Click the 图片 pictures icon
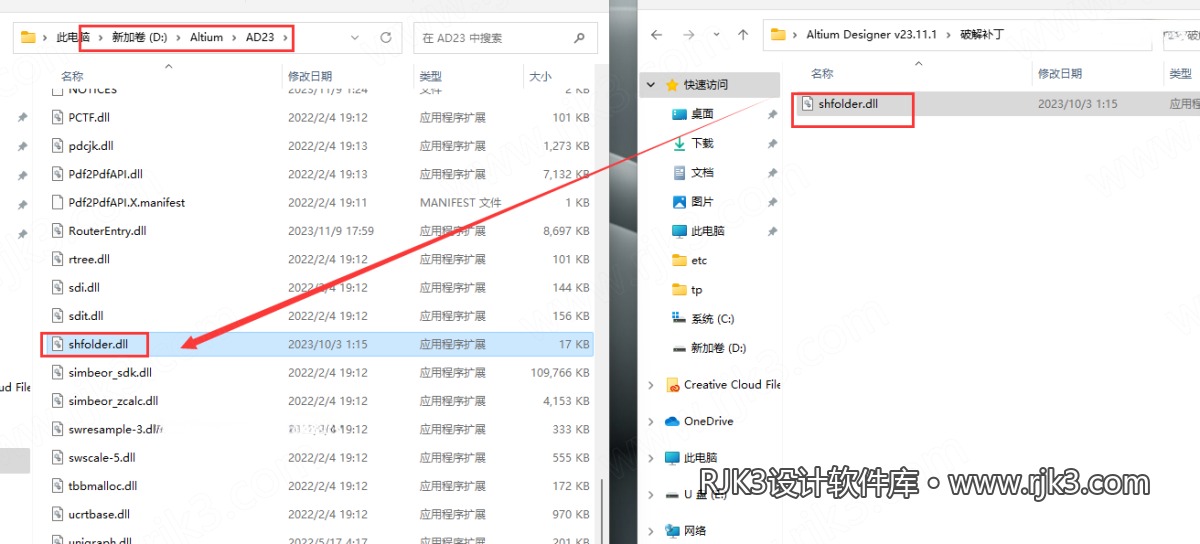The image size is (1200, 544). click(679, 201)
